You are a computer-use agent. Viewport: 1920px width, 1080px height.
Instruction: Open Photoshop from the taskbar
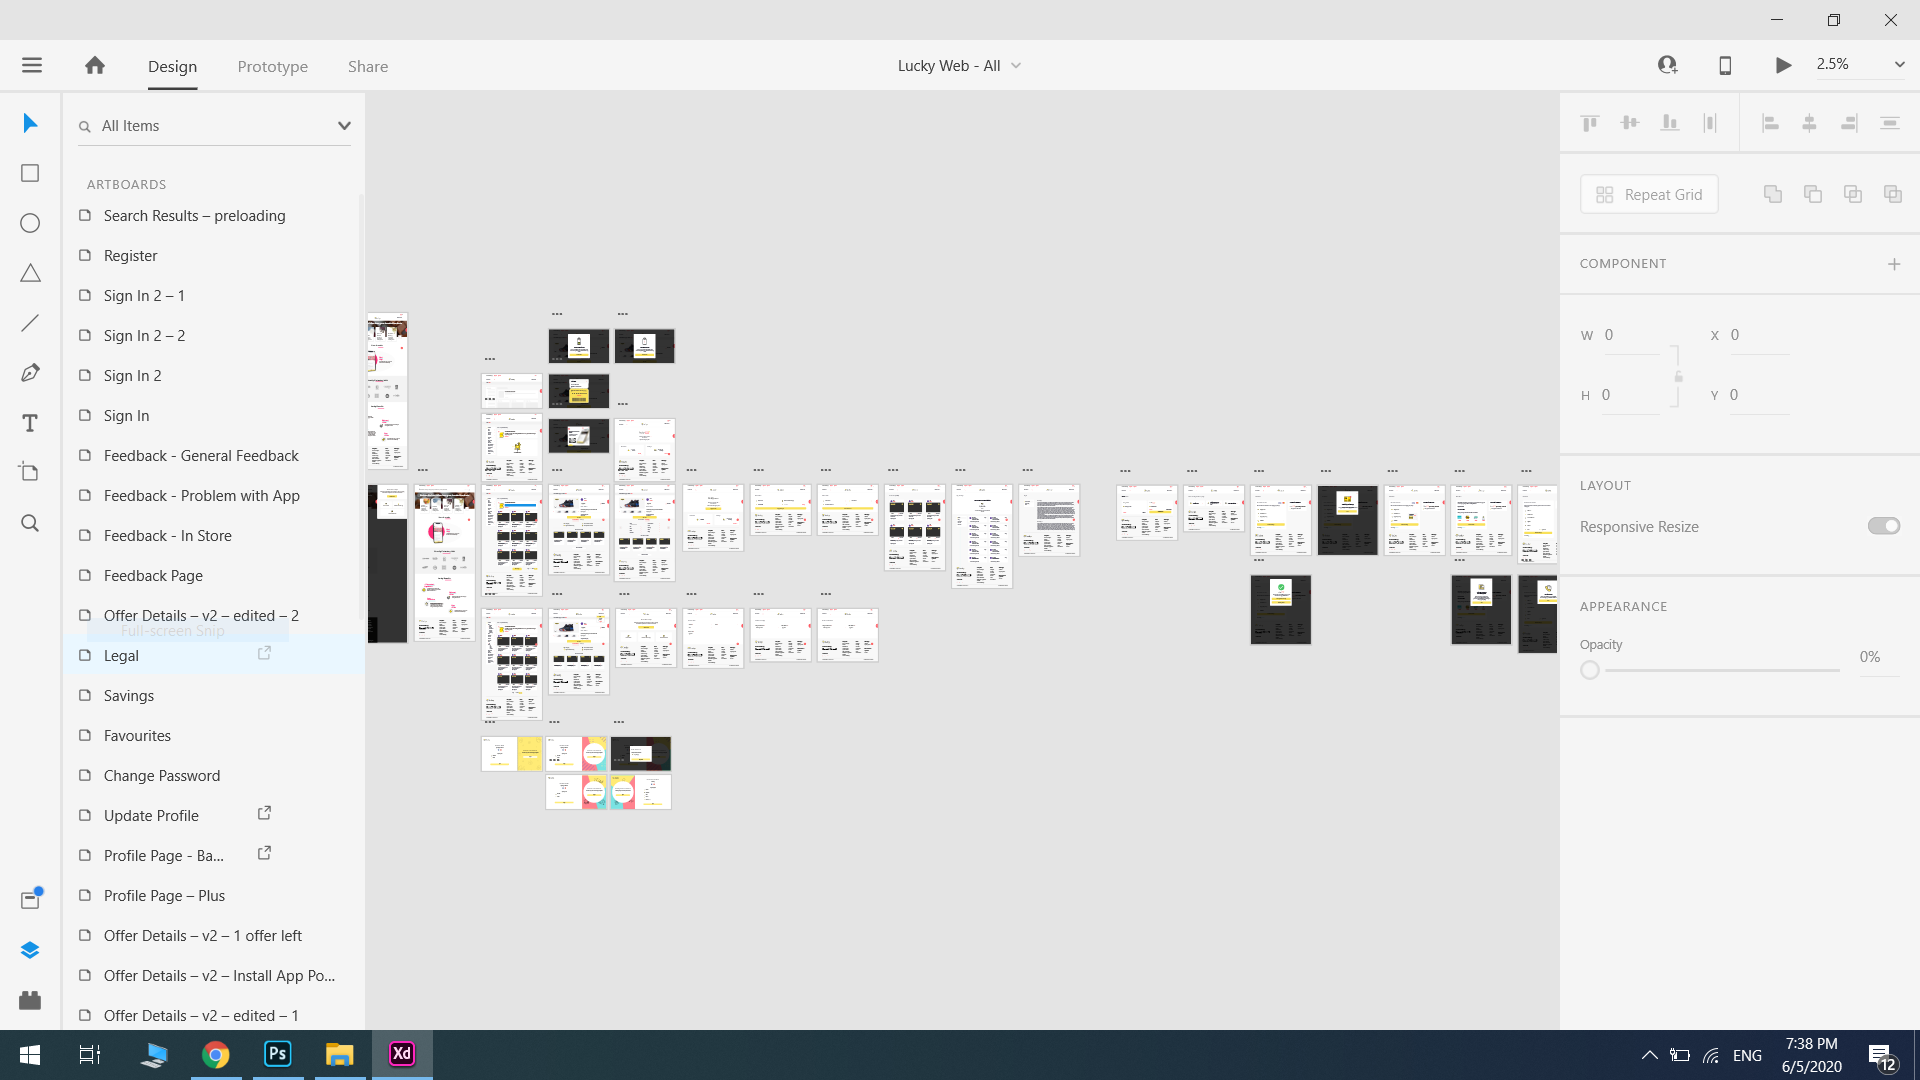coord(277,1054)
